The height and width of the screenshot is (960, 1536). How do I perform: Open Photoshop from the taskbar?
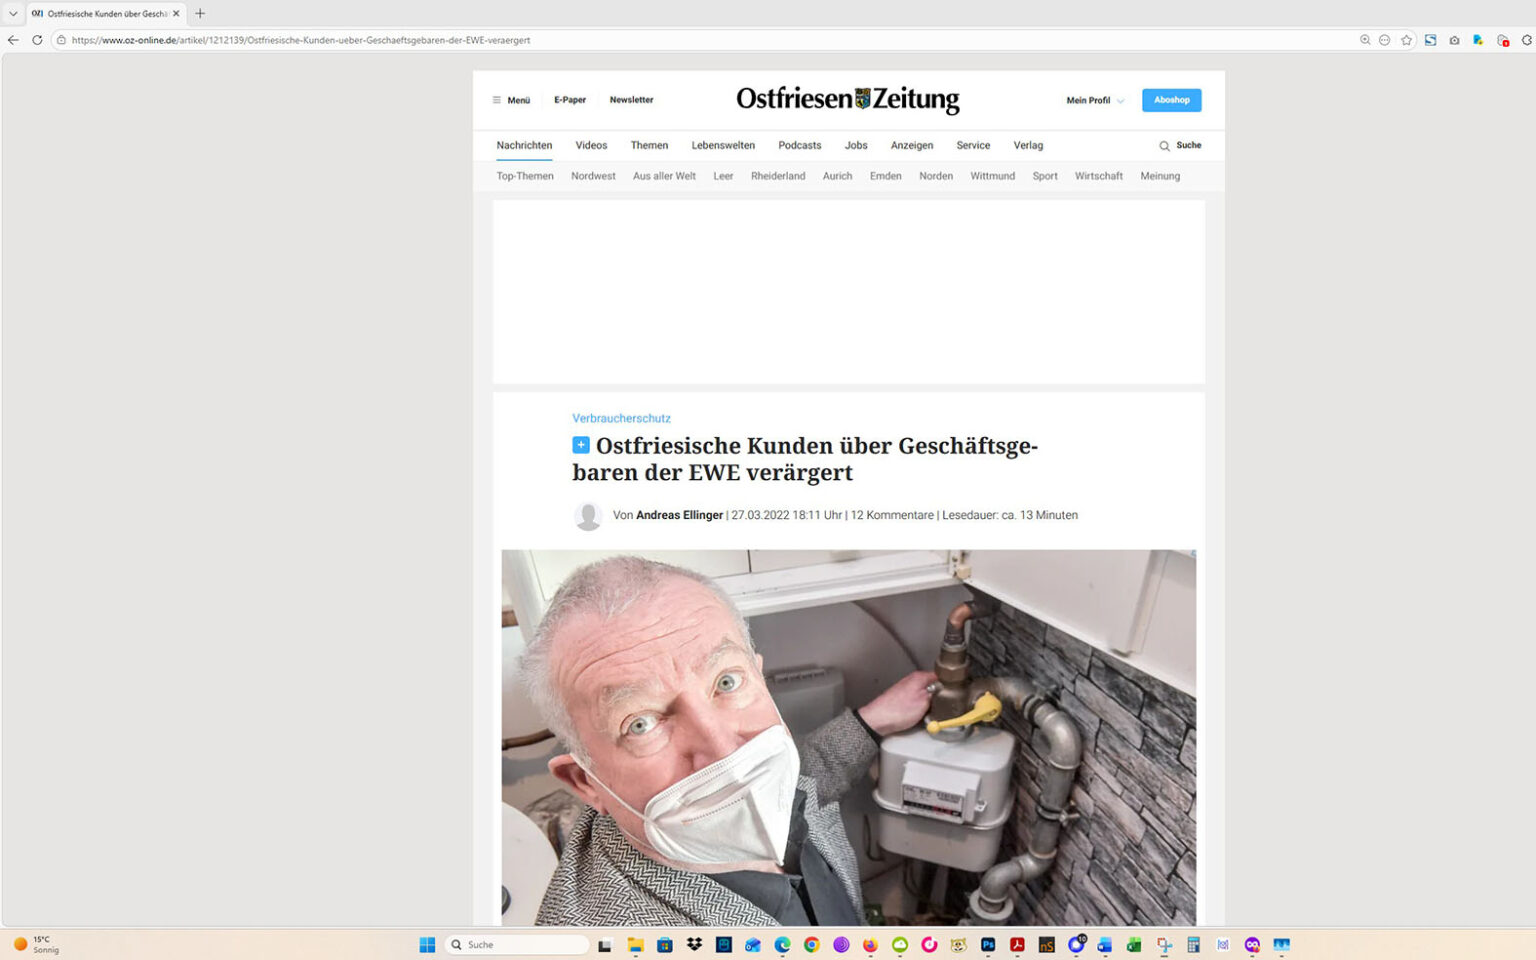point(987,944)
